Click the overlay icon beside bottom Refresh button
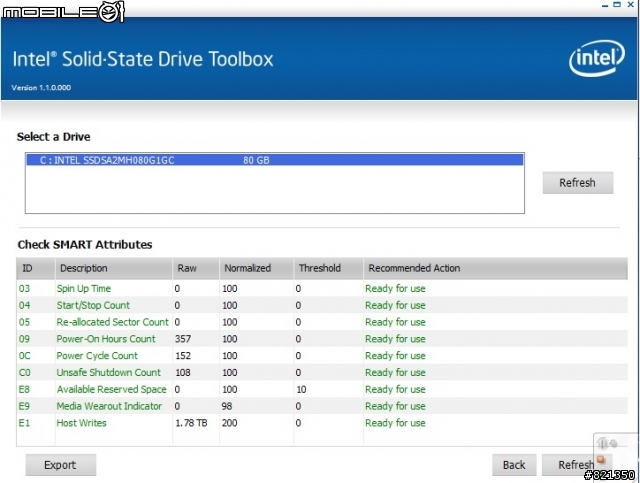This screenshot has width=640, height=483. [x=601, y=460]
